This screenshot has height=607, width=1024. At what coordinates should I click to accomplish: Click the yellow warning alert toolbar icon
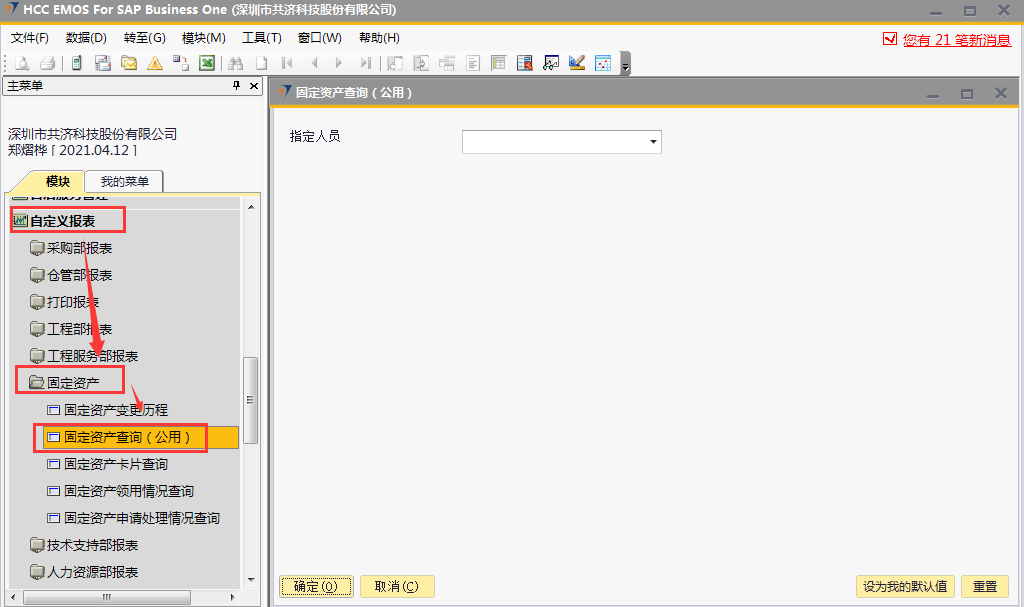[x=155, y=63]
